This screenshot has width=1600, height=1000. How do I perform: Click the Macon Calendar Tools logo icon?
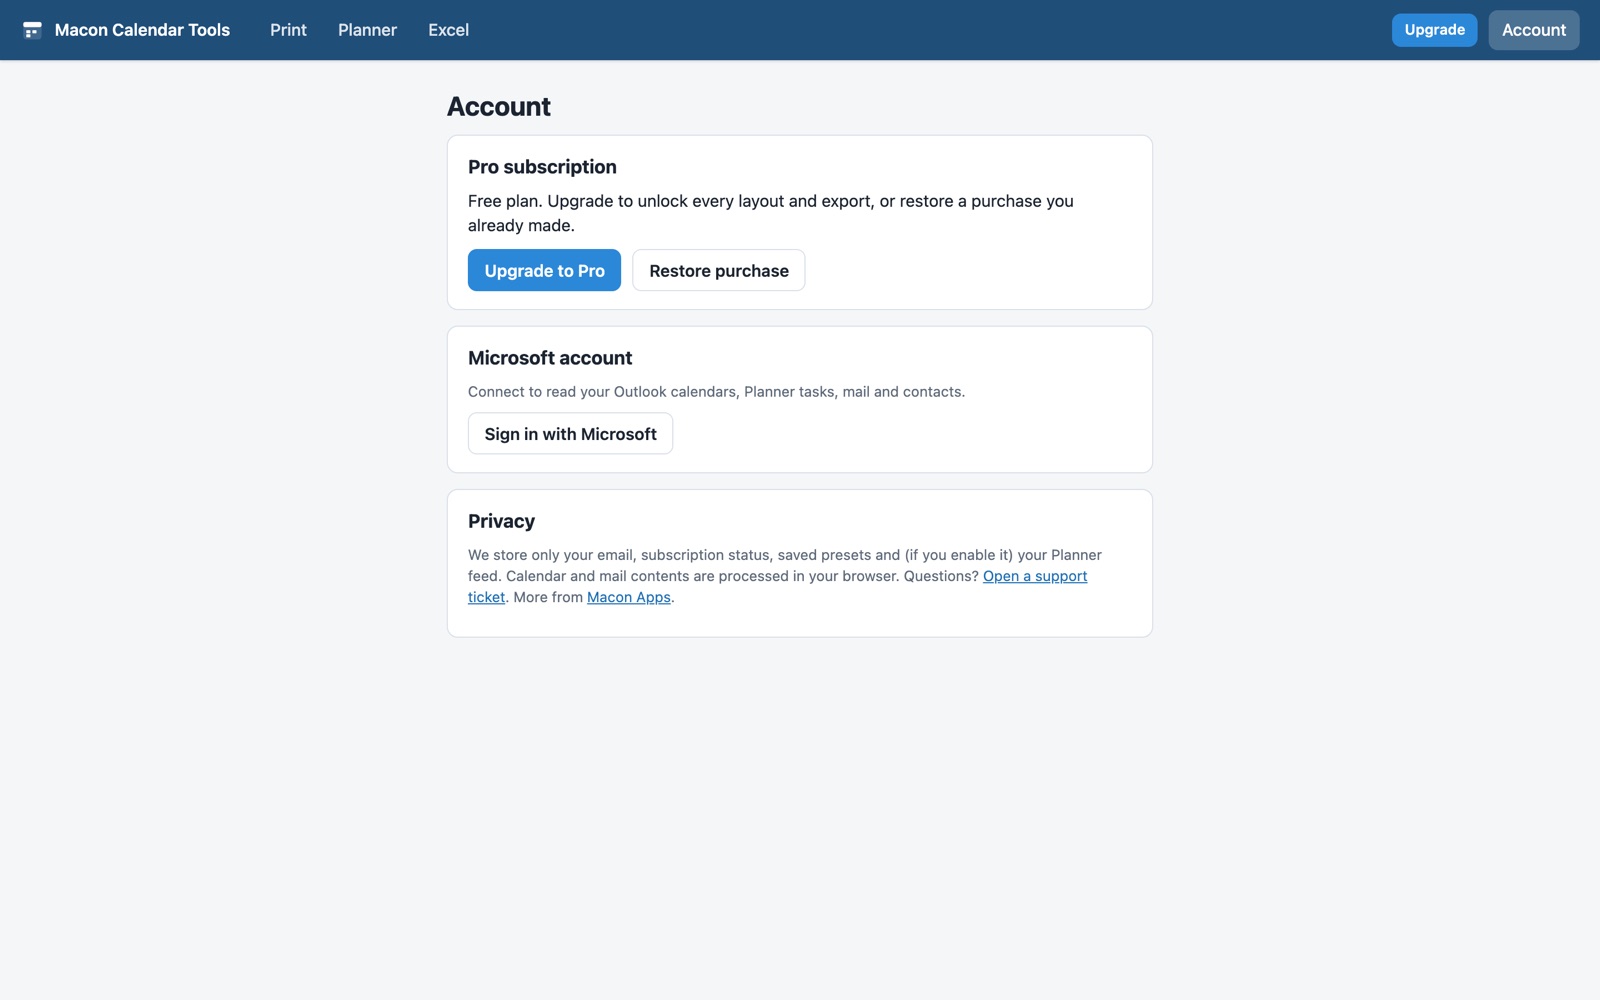point(32,30)
